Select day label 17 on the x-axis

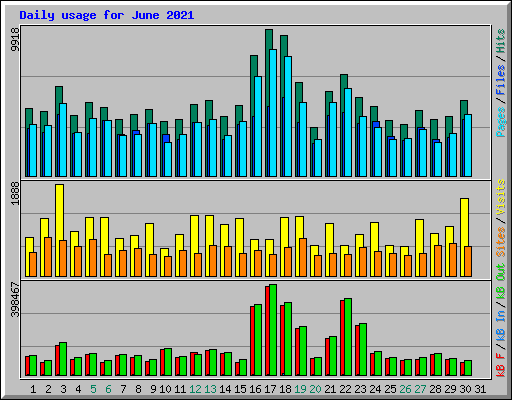270,389
